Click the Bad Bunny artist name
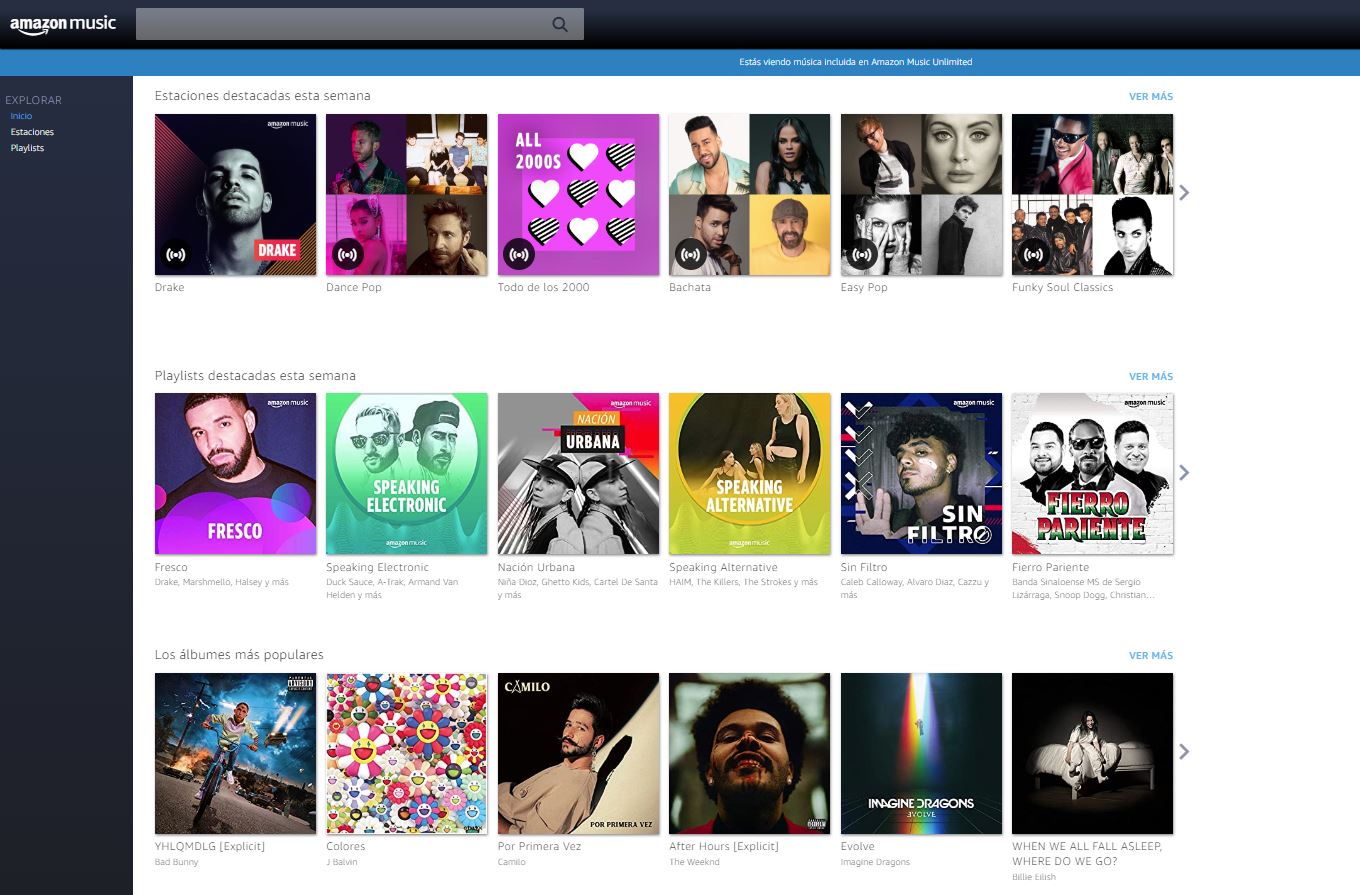This screenshot has height=895, width=1360. coord(177,862)
